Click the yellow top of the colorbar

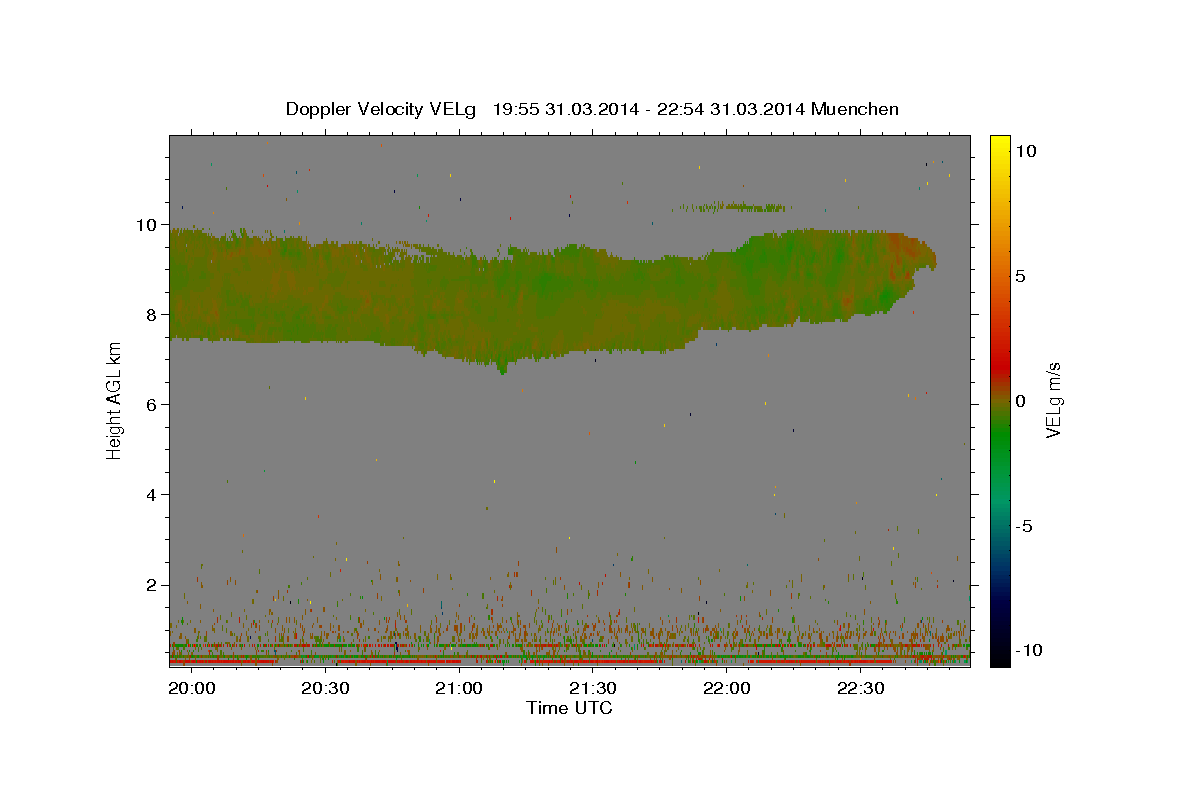[999, 145]
